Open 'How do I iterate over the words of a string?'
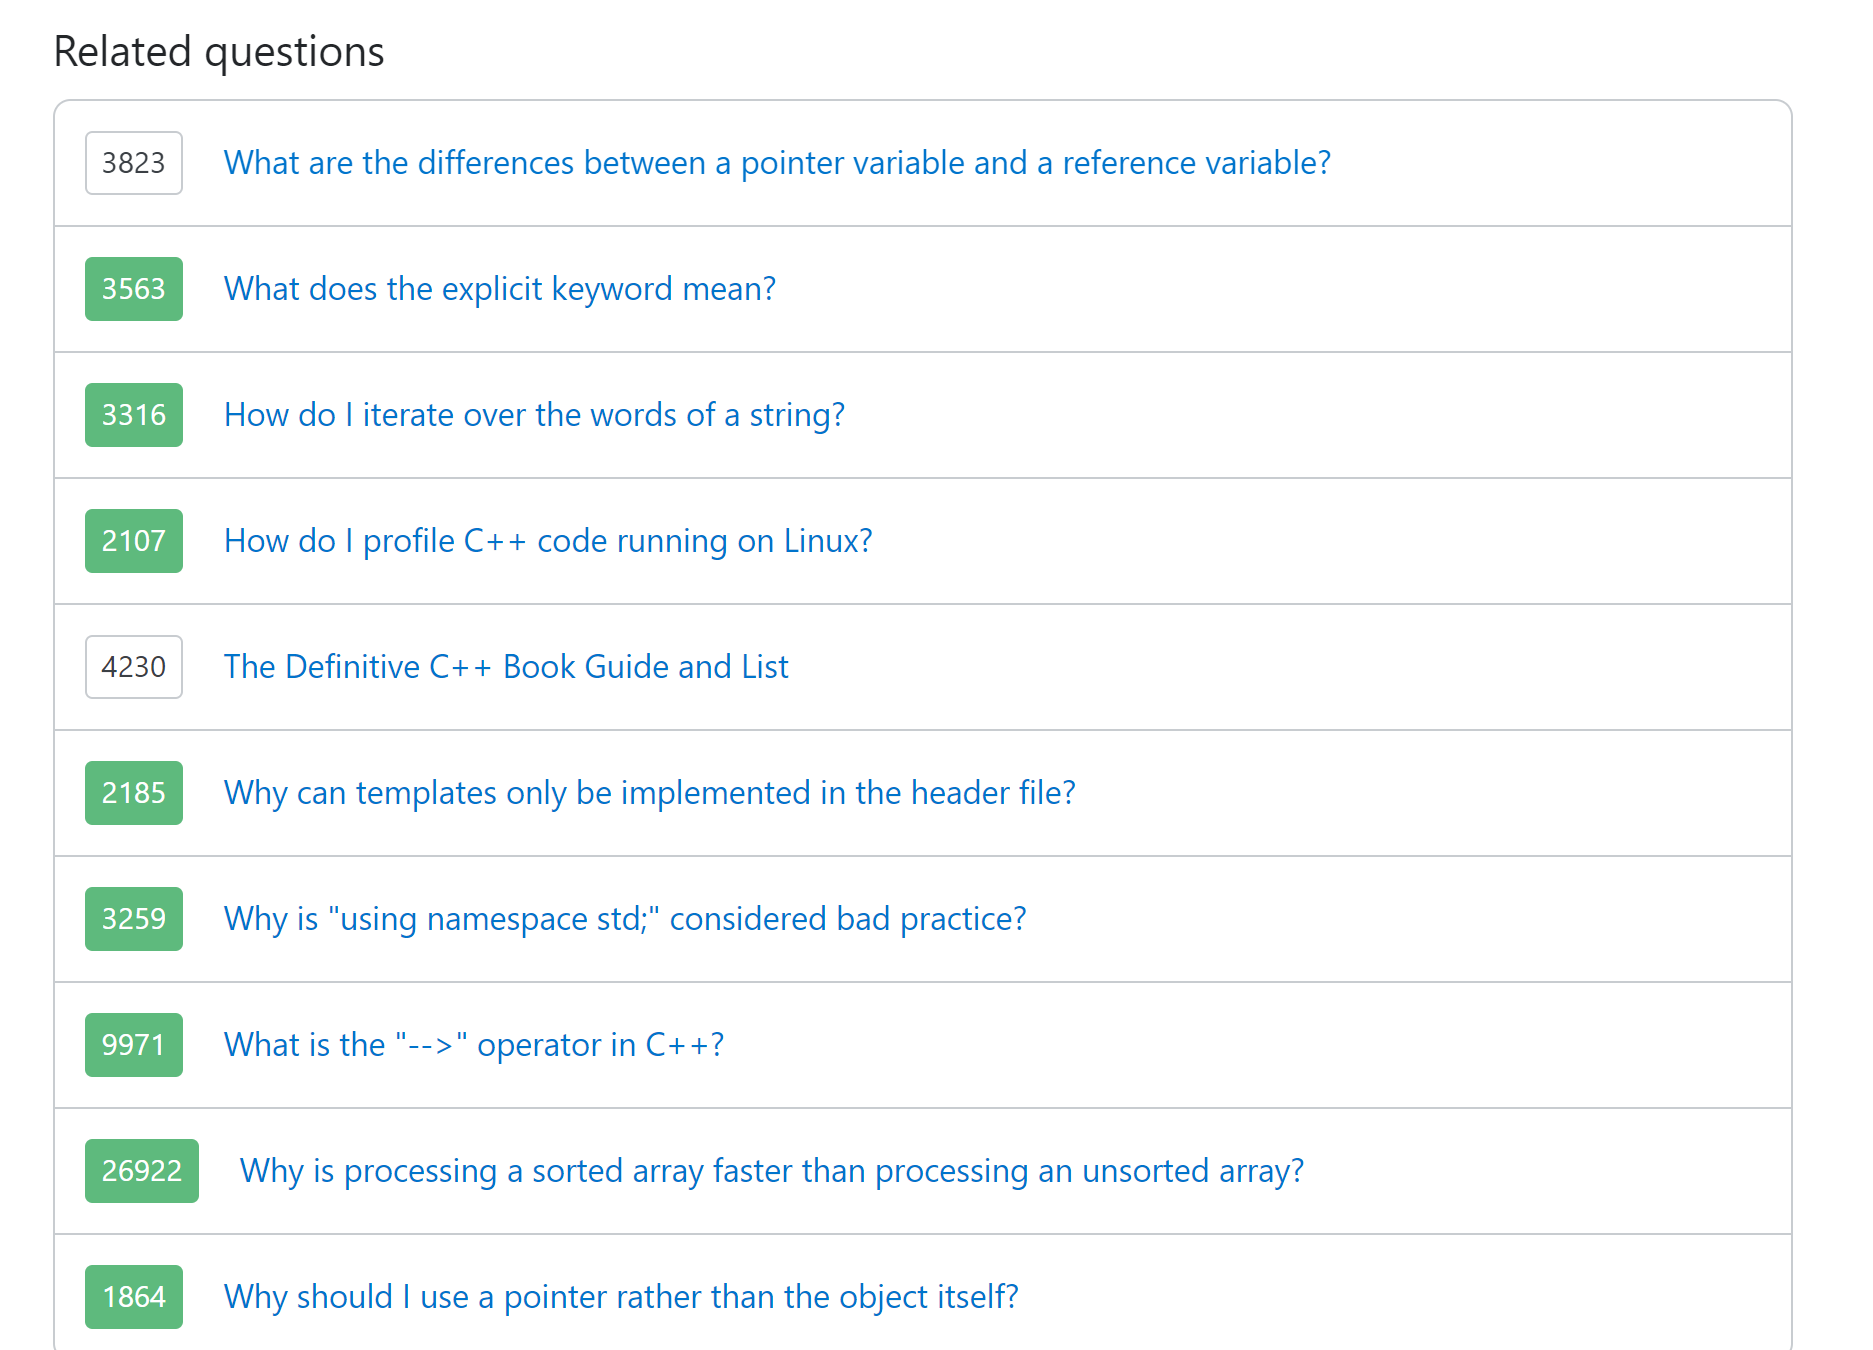 point(534,415)
